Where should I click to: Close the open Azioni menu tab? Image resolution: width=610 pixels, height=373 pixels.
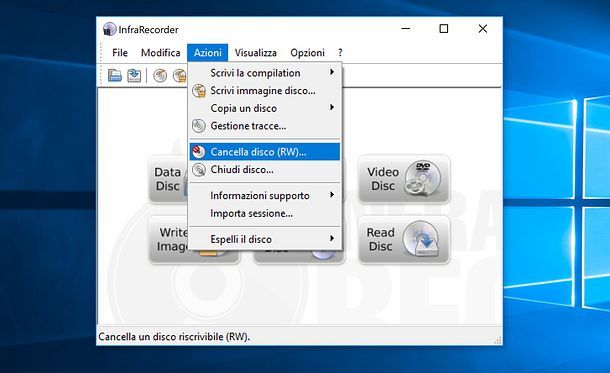point(207,53)
